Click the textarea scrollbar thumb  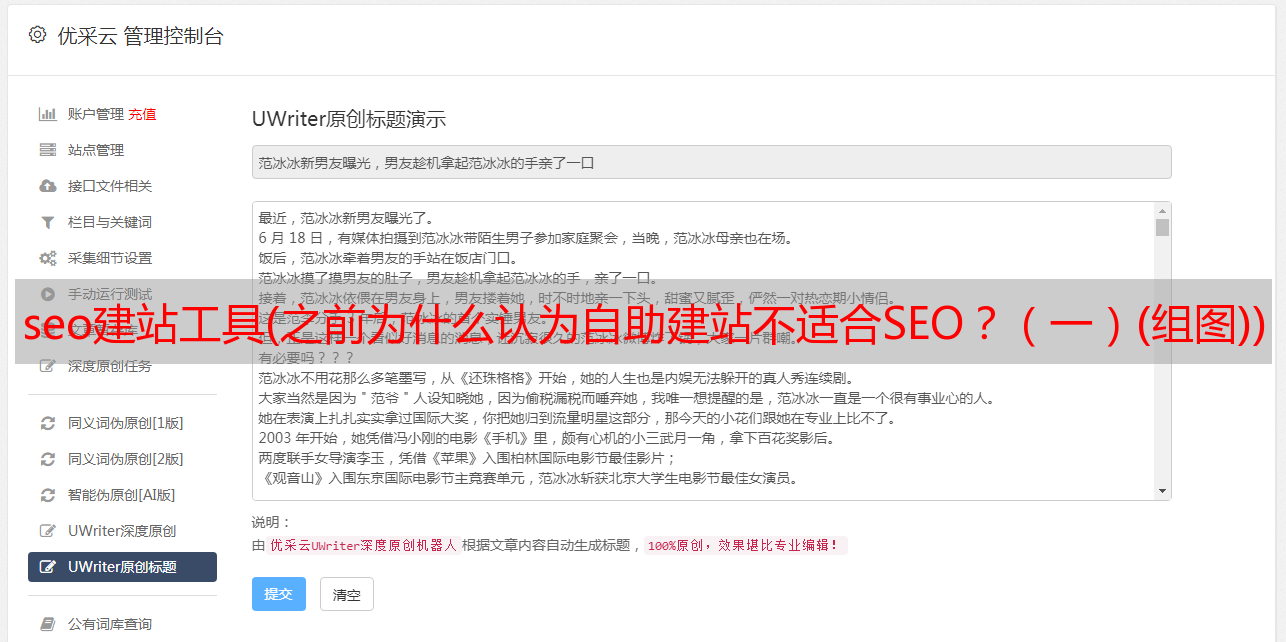[x=1162, y=228]
